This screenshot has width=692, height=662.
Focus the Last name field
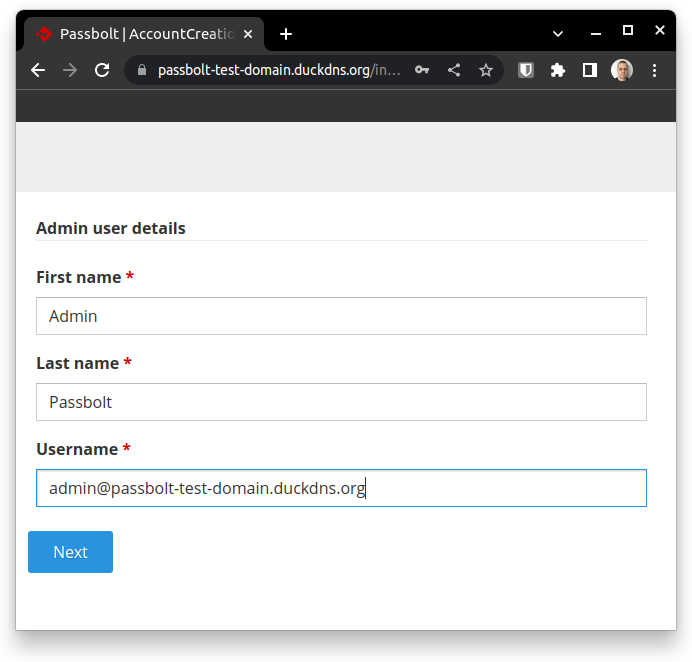tap(341, 402)
